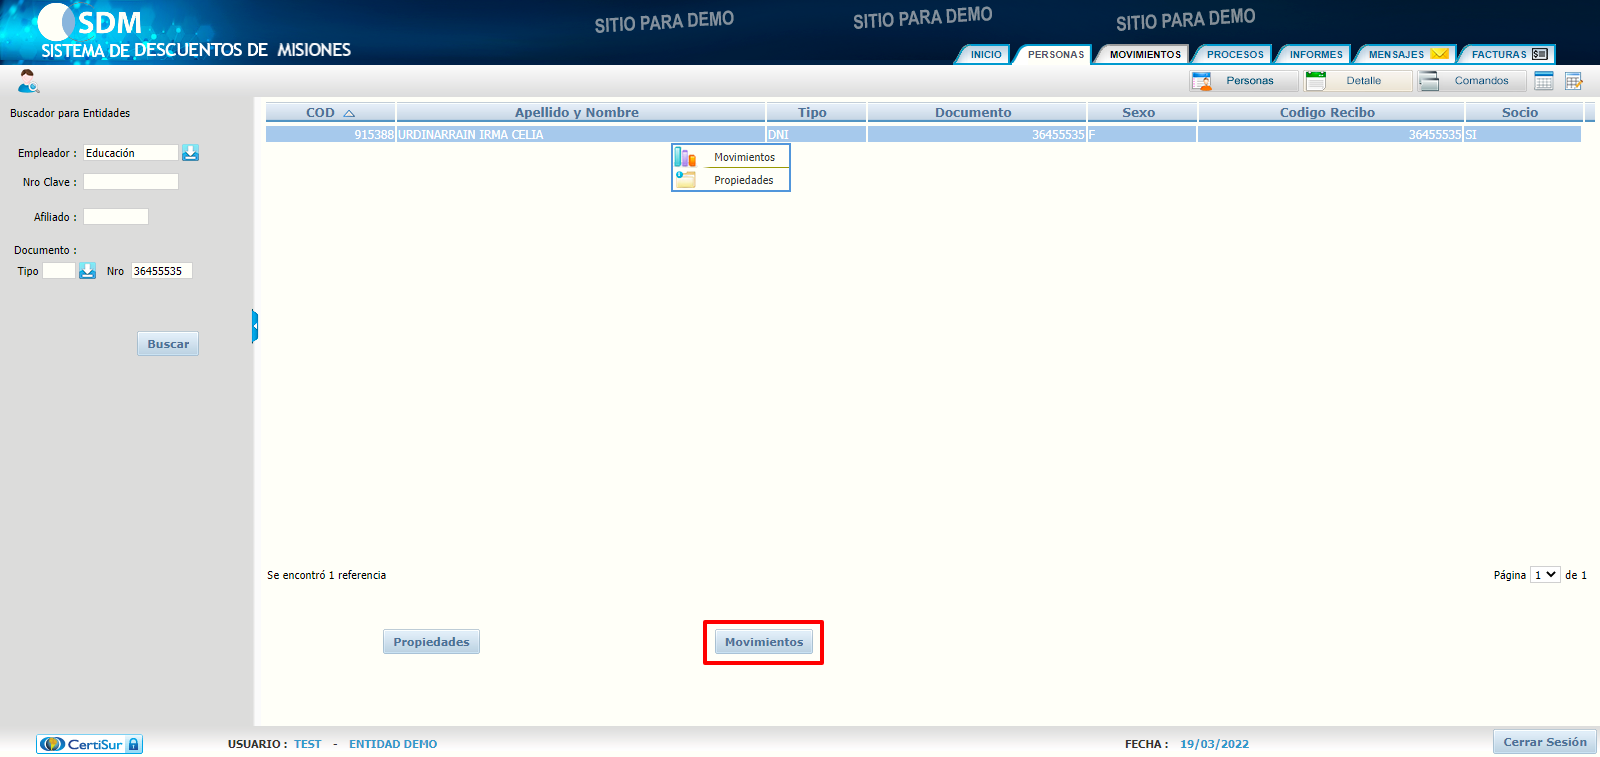Click ENTIDAD DEMO in the footer
Viewport: 1600px width, 757px height.
click(393, 744)
